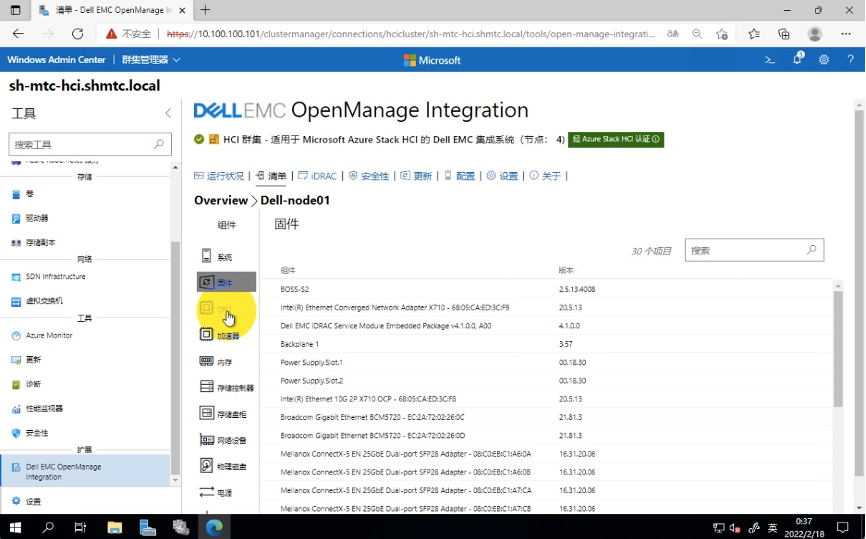Open the 存储盘柜 storage enclosure icon
866x539 pixels.
point(206,413)
